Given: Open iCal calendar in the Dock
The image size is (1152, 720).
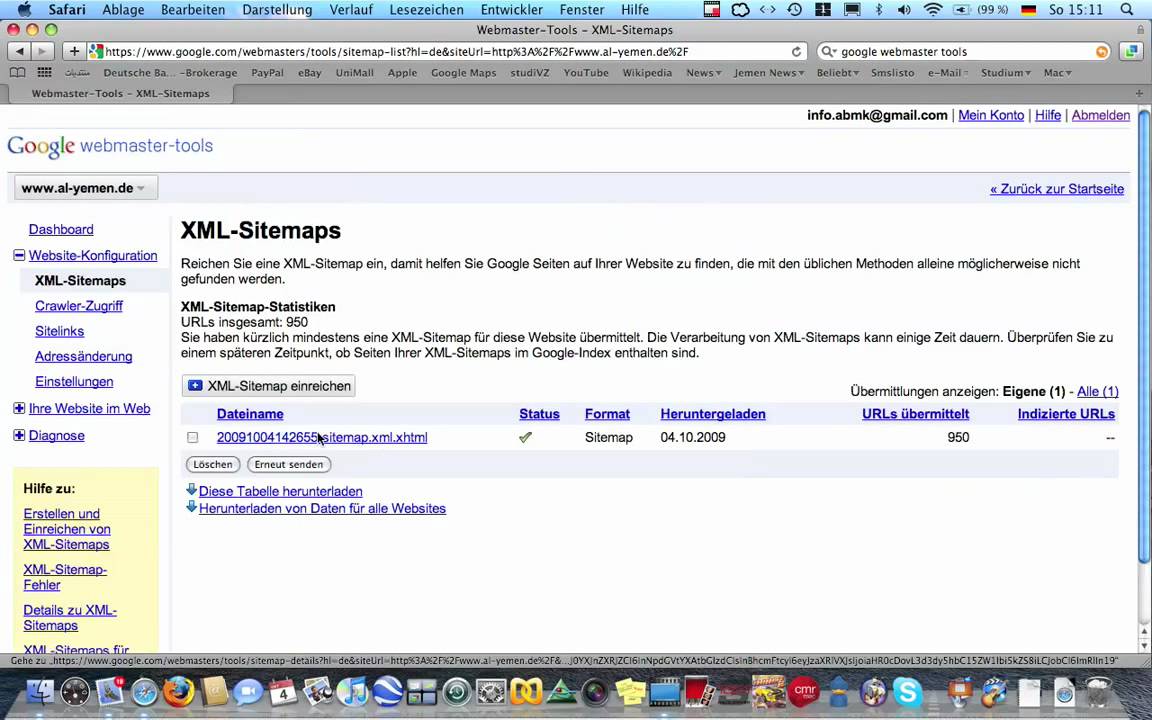Looking at the screenshot, I should [x=283, y=692].
